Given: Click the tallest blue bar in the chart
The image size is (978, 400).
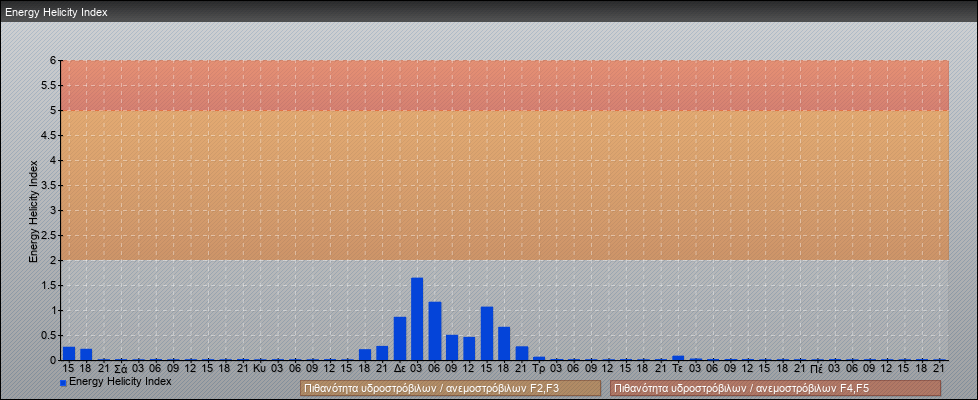Looking at the screenshot, I should (417, 320).
